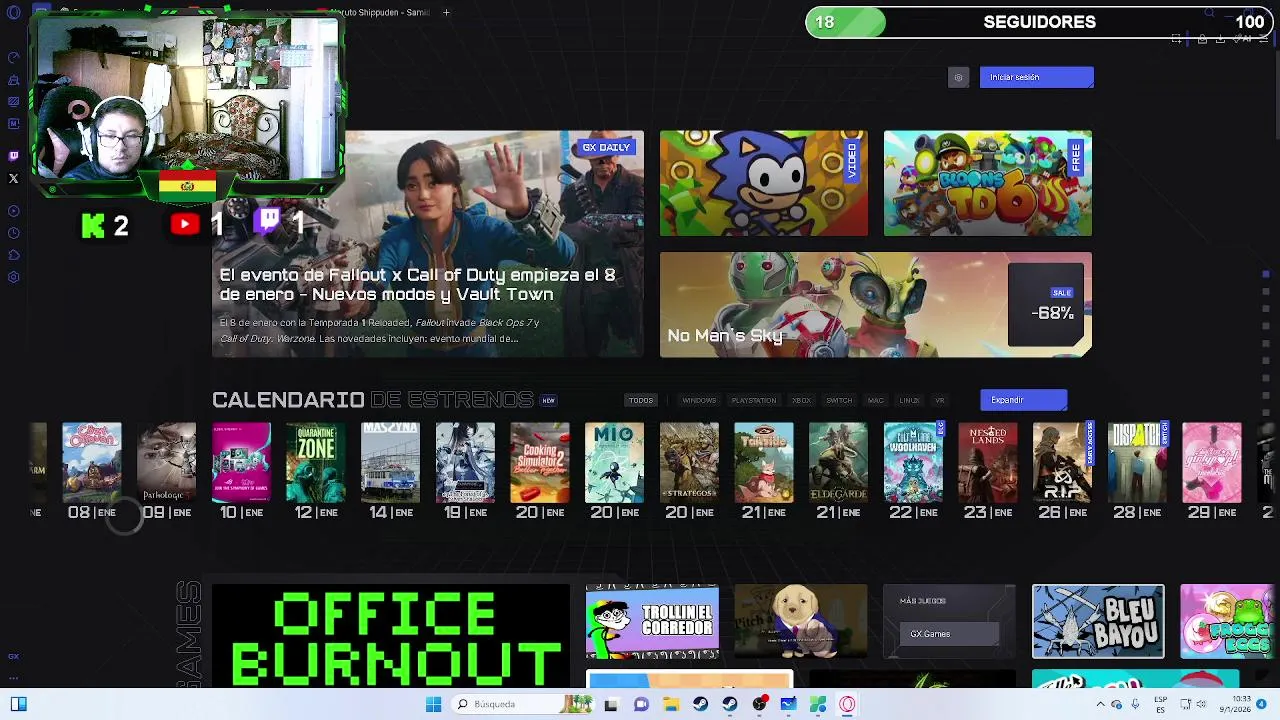Click the GX DAILY badge

(x=606, y=148)
